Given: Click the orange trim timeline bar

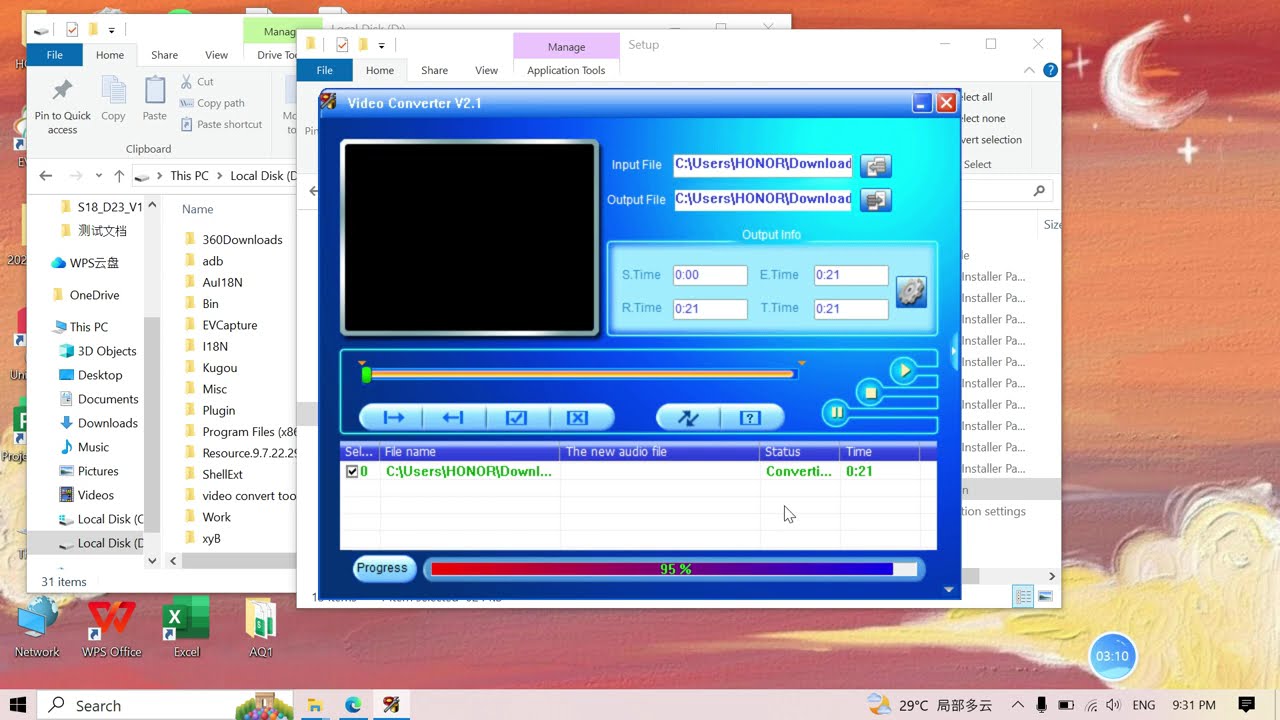Looking at the screenshot, I should pos(583,375).
